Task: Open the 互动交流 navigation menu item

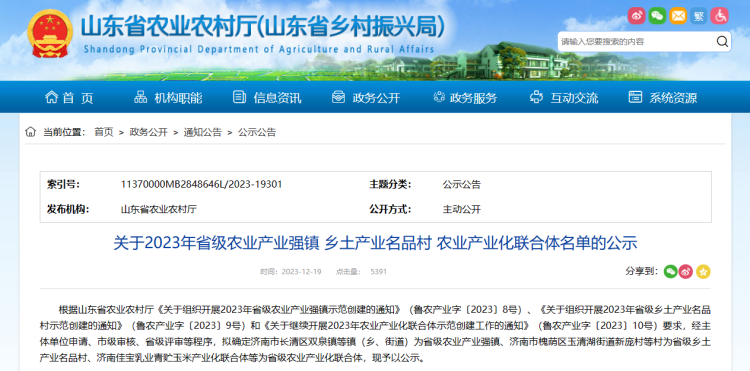Action: coord(574,98)
